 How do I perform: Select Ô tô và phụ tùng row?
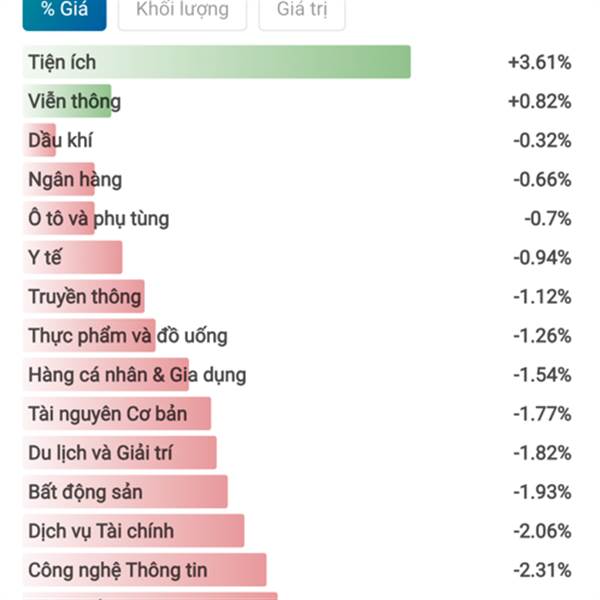[x=98, y=218]
